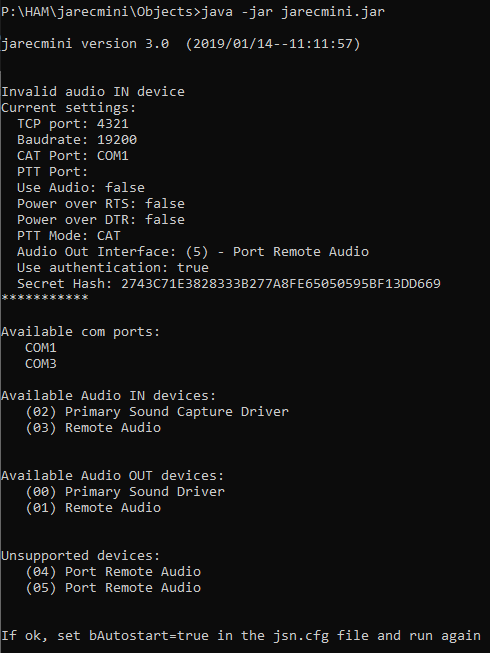Click the Invalid audio IN device message

click(x=93, y=92)
